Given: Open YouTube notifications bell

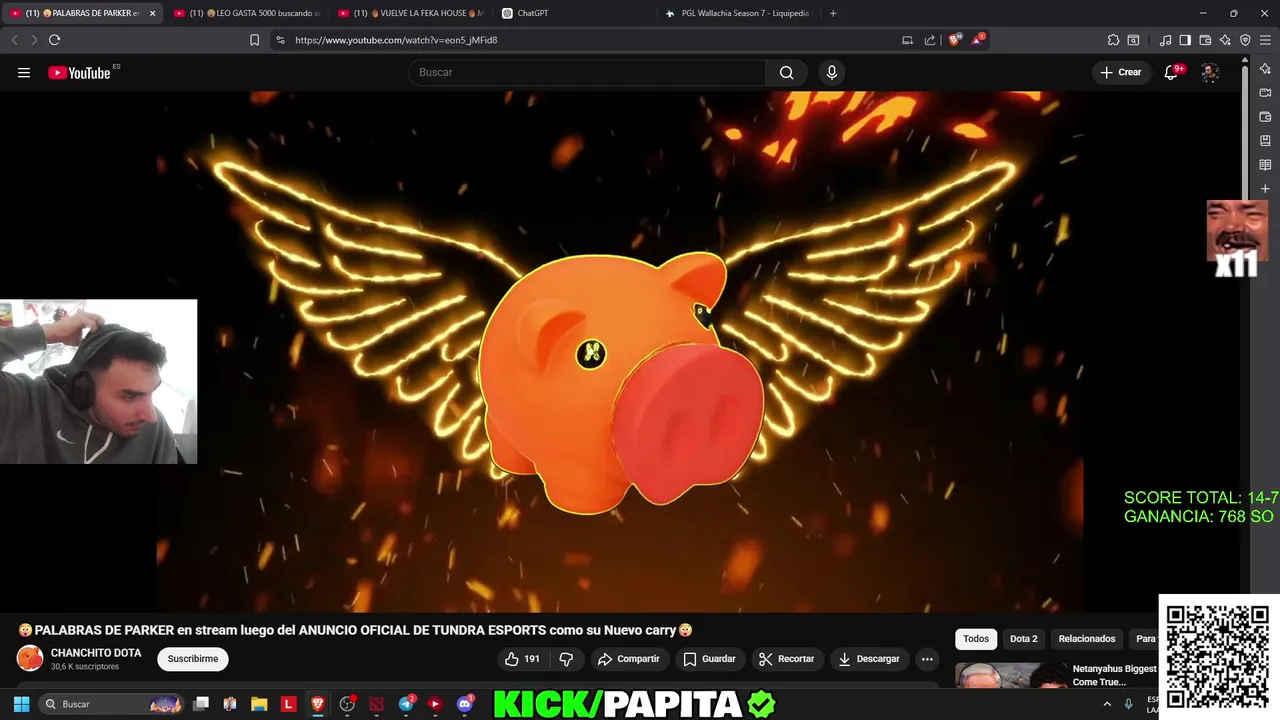Looking at the screenshot, I should tap(1171, 72).
